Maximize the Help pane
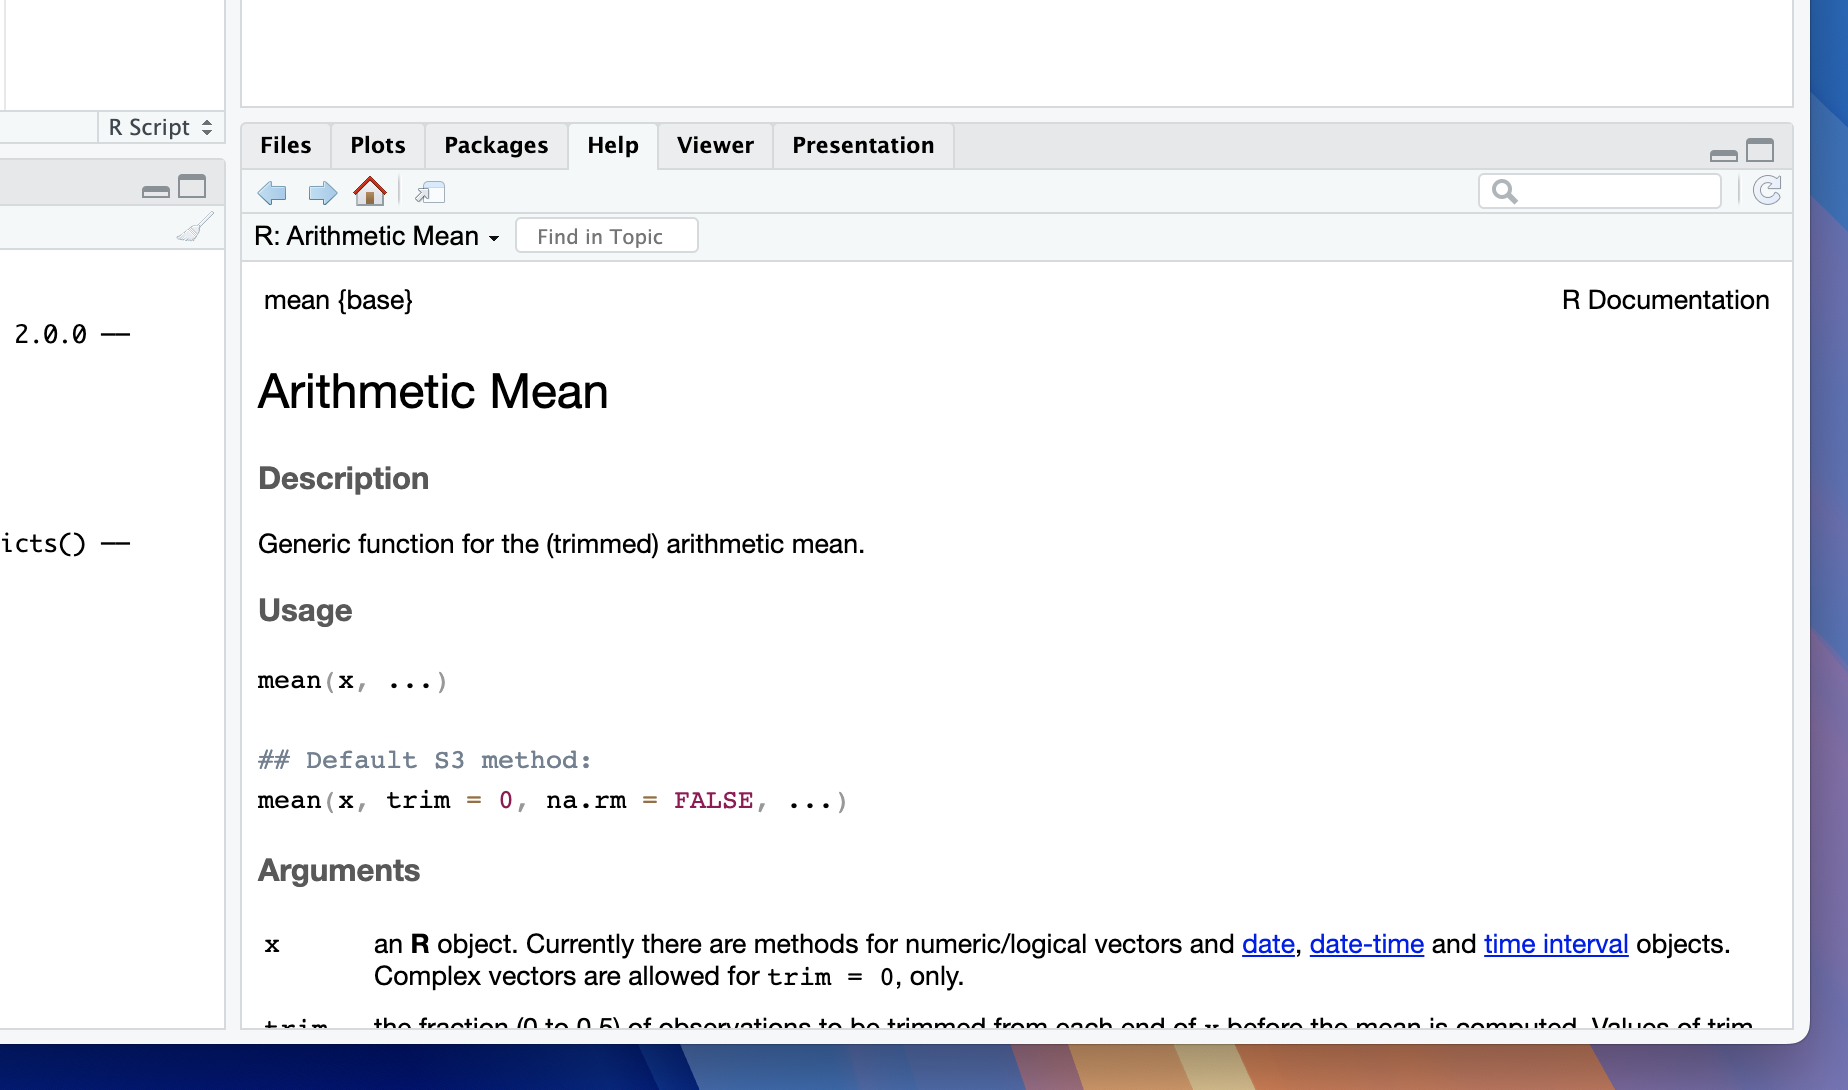This screenshot has height=1090, width=1848. [1760, 151]
